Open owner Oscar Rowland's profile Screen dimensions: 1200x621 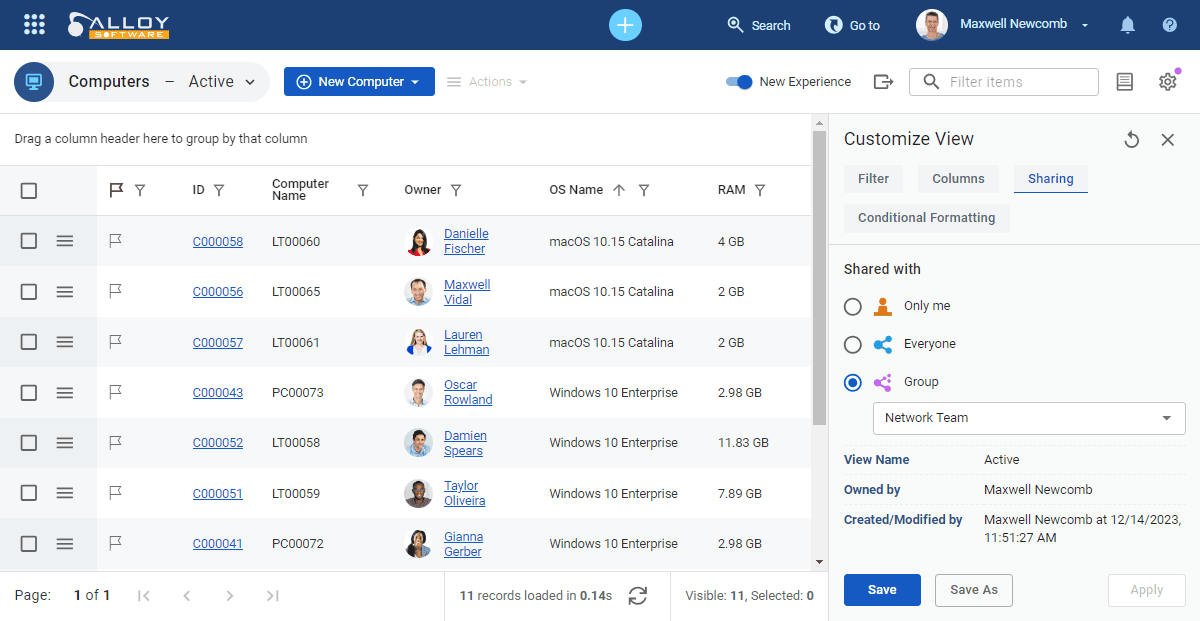point(468,392)
